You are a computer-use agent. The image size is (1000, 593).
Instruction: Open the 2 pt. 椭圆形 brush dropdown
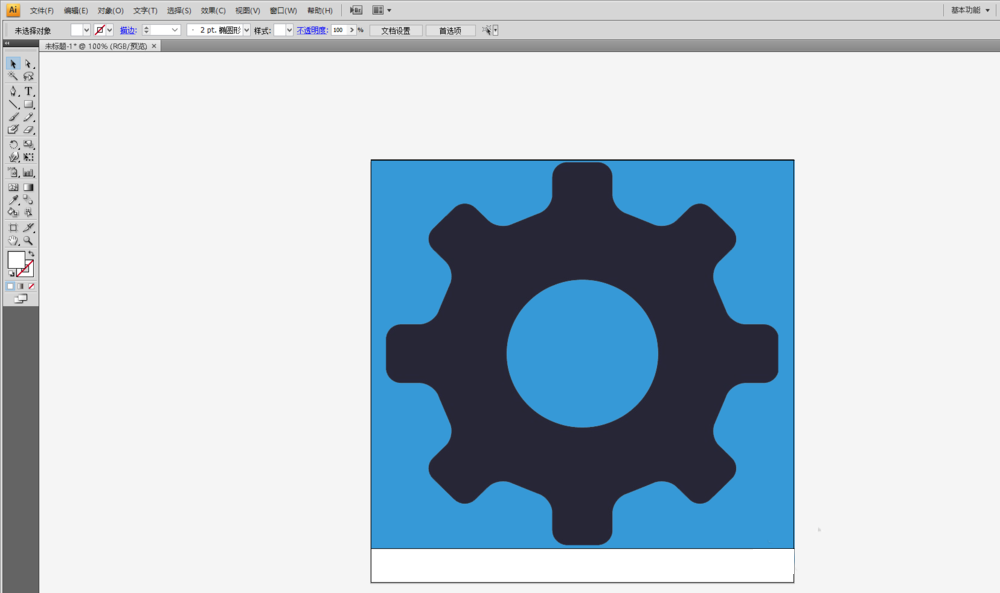pyautogui.click(x=246, y=30)
